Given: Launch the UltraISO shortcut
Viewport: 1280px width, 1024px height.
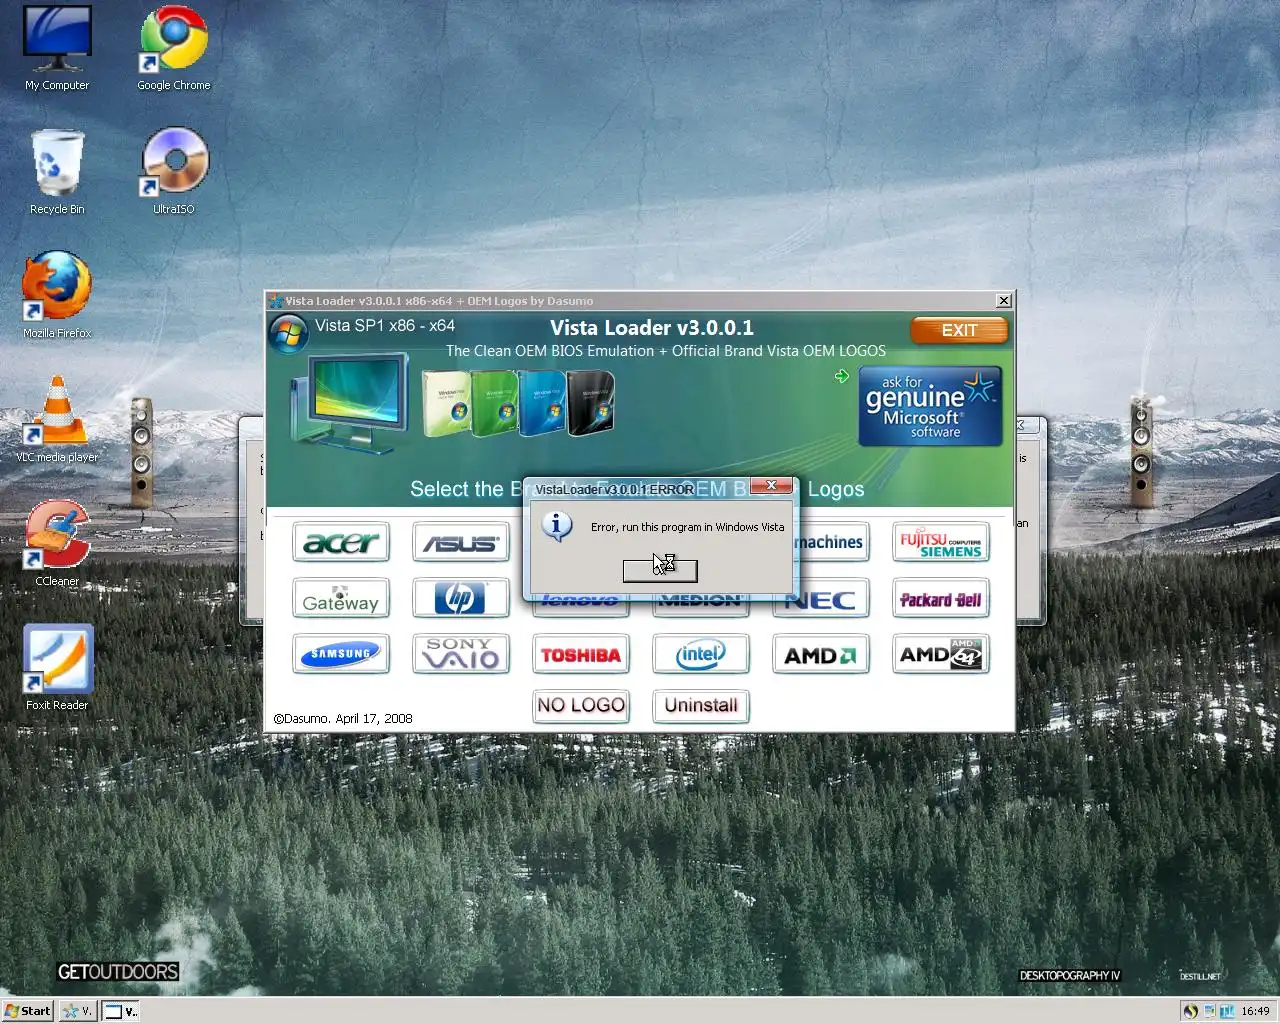Looking at the screenshot, I should [174, 171].
